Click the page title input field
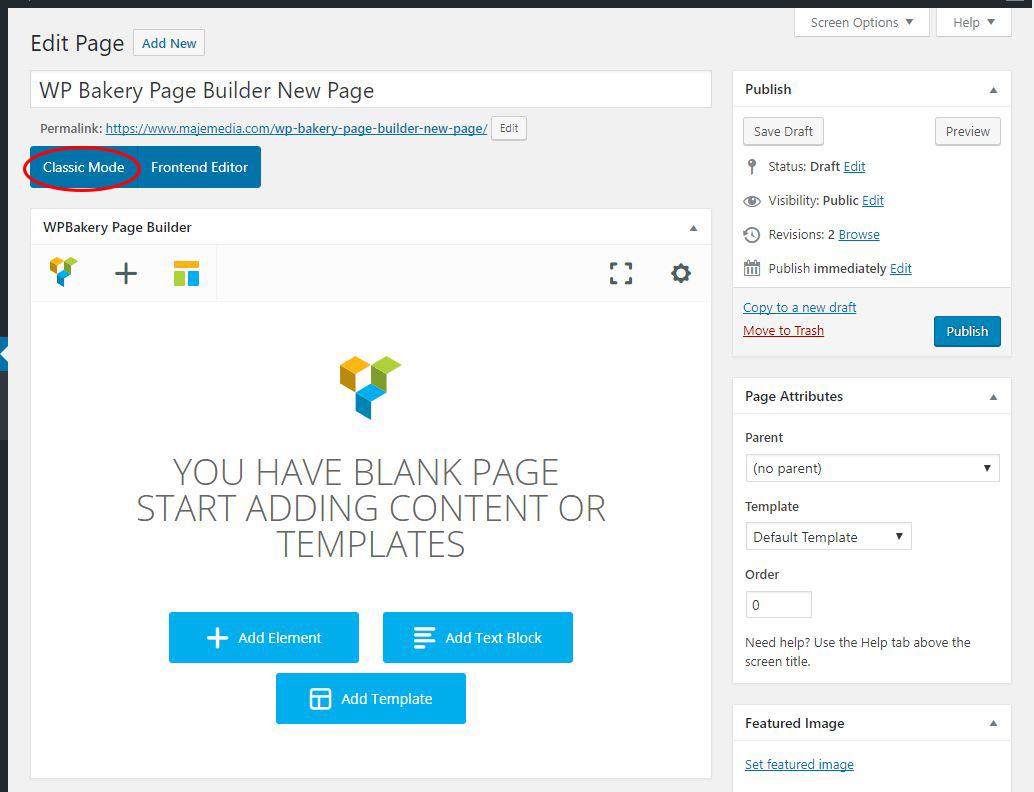Viewport: 1034px width, 792px height. (x=371, y=90)
